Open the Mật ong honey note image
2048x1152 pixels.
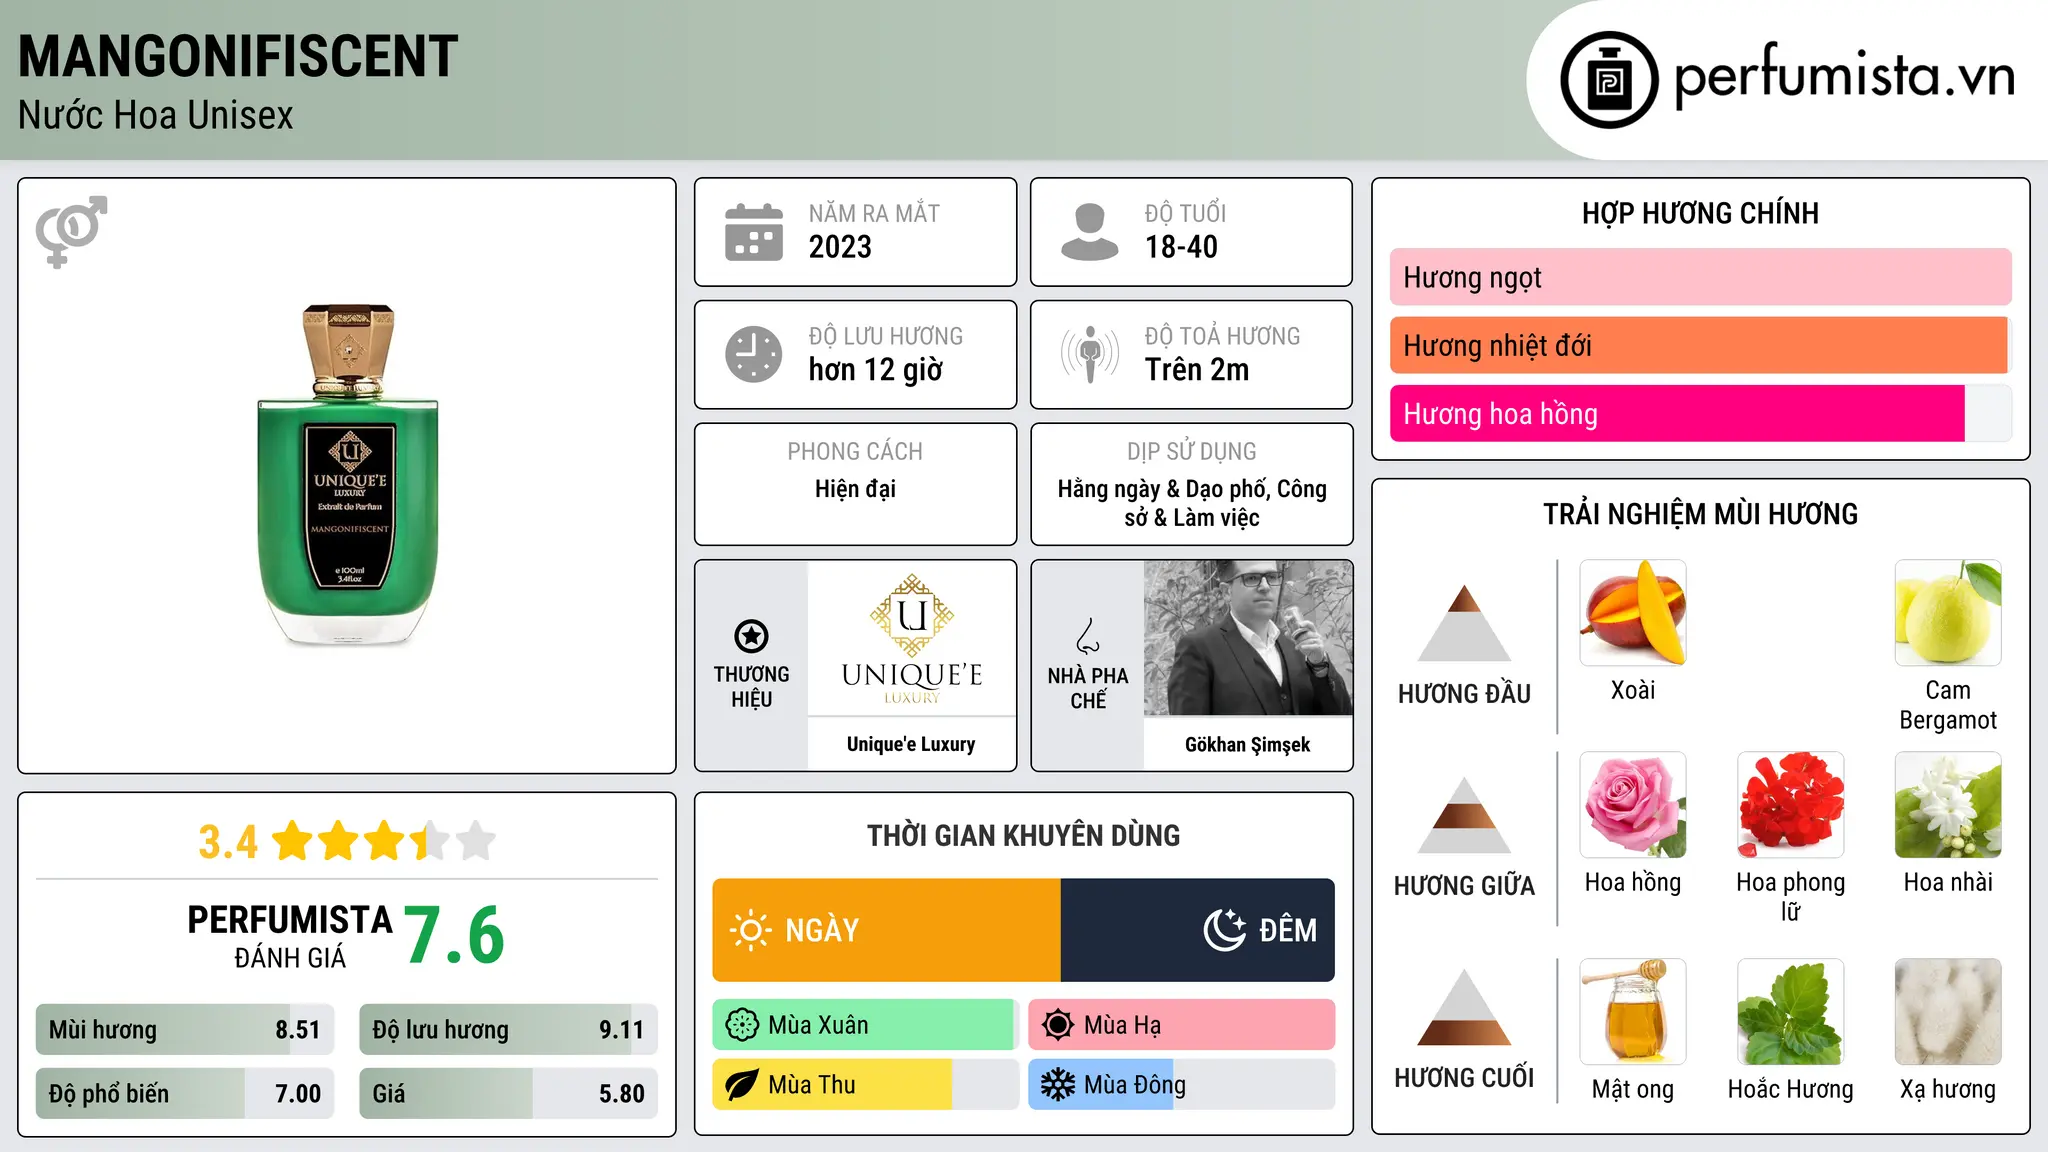(1633, 1012)
